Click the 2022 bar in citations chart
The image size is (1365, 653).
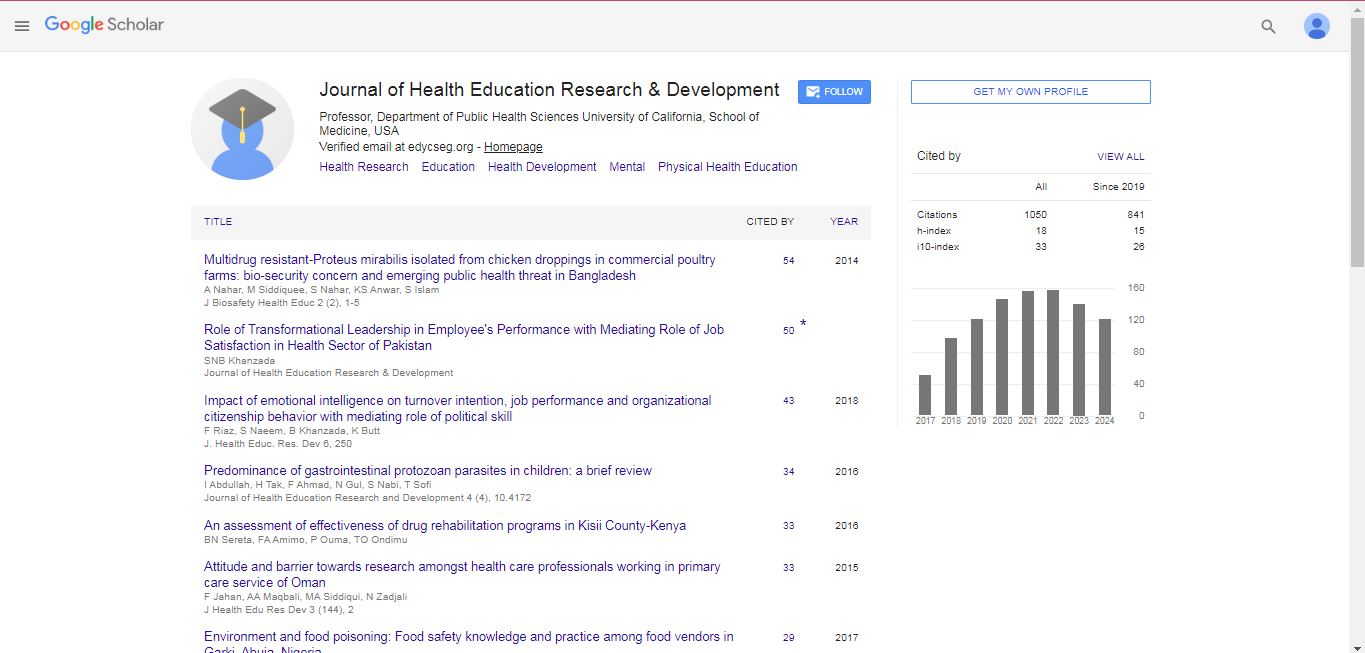[x=1052, y=352]
